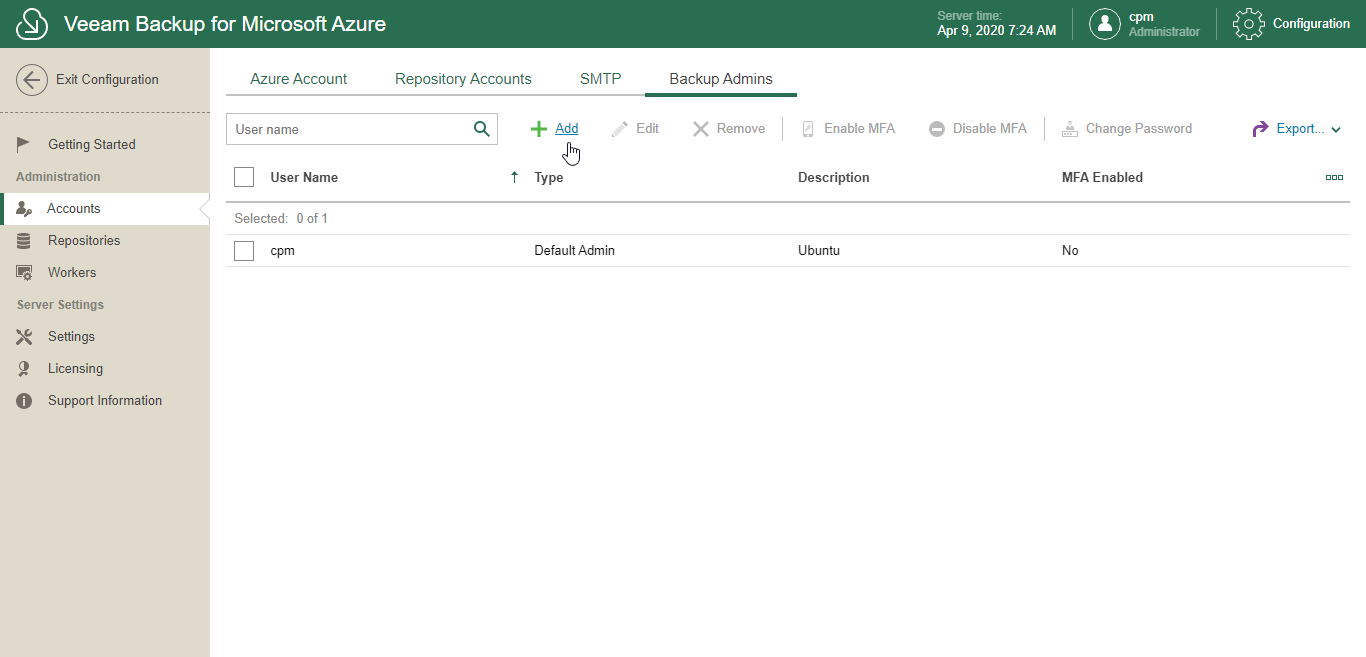Click the purple Export arrow icon
The image size is (1366, 657).
(x=1261, y=129)
